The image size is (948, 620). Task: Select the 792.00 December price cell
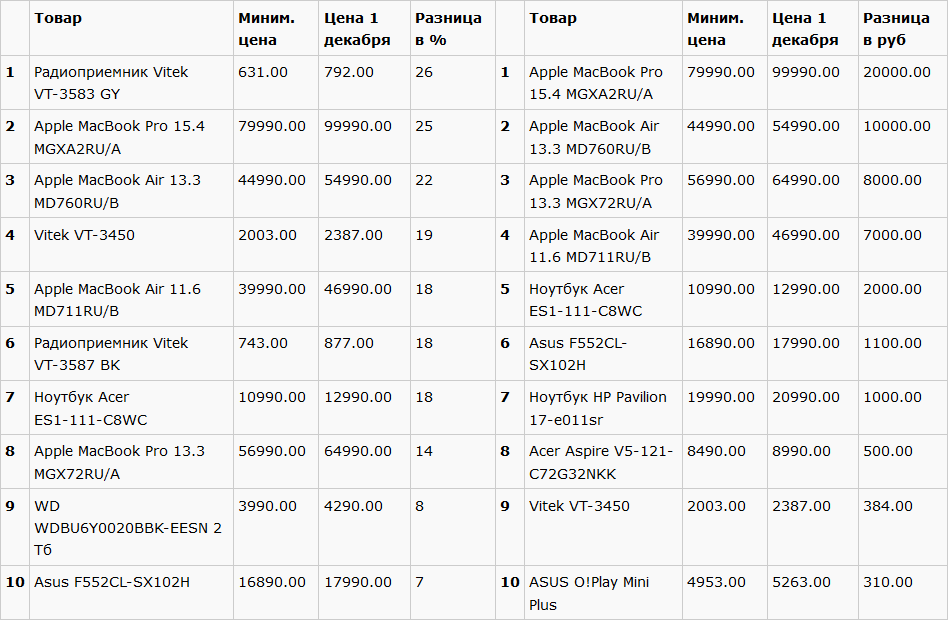(349, 72)
